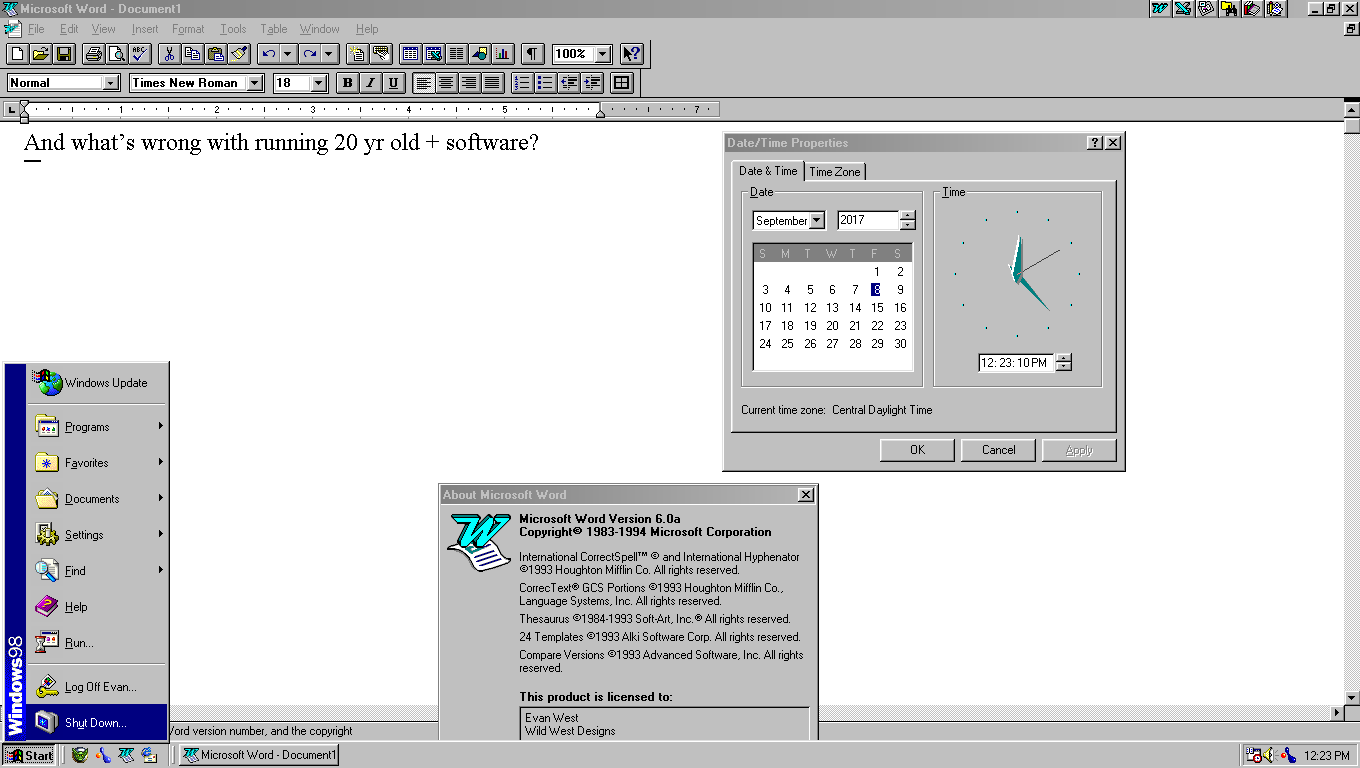Toggle Italic formatting
The width and height of the screenshot is (1360, 768).
pos(370,83)
